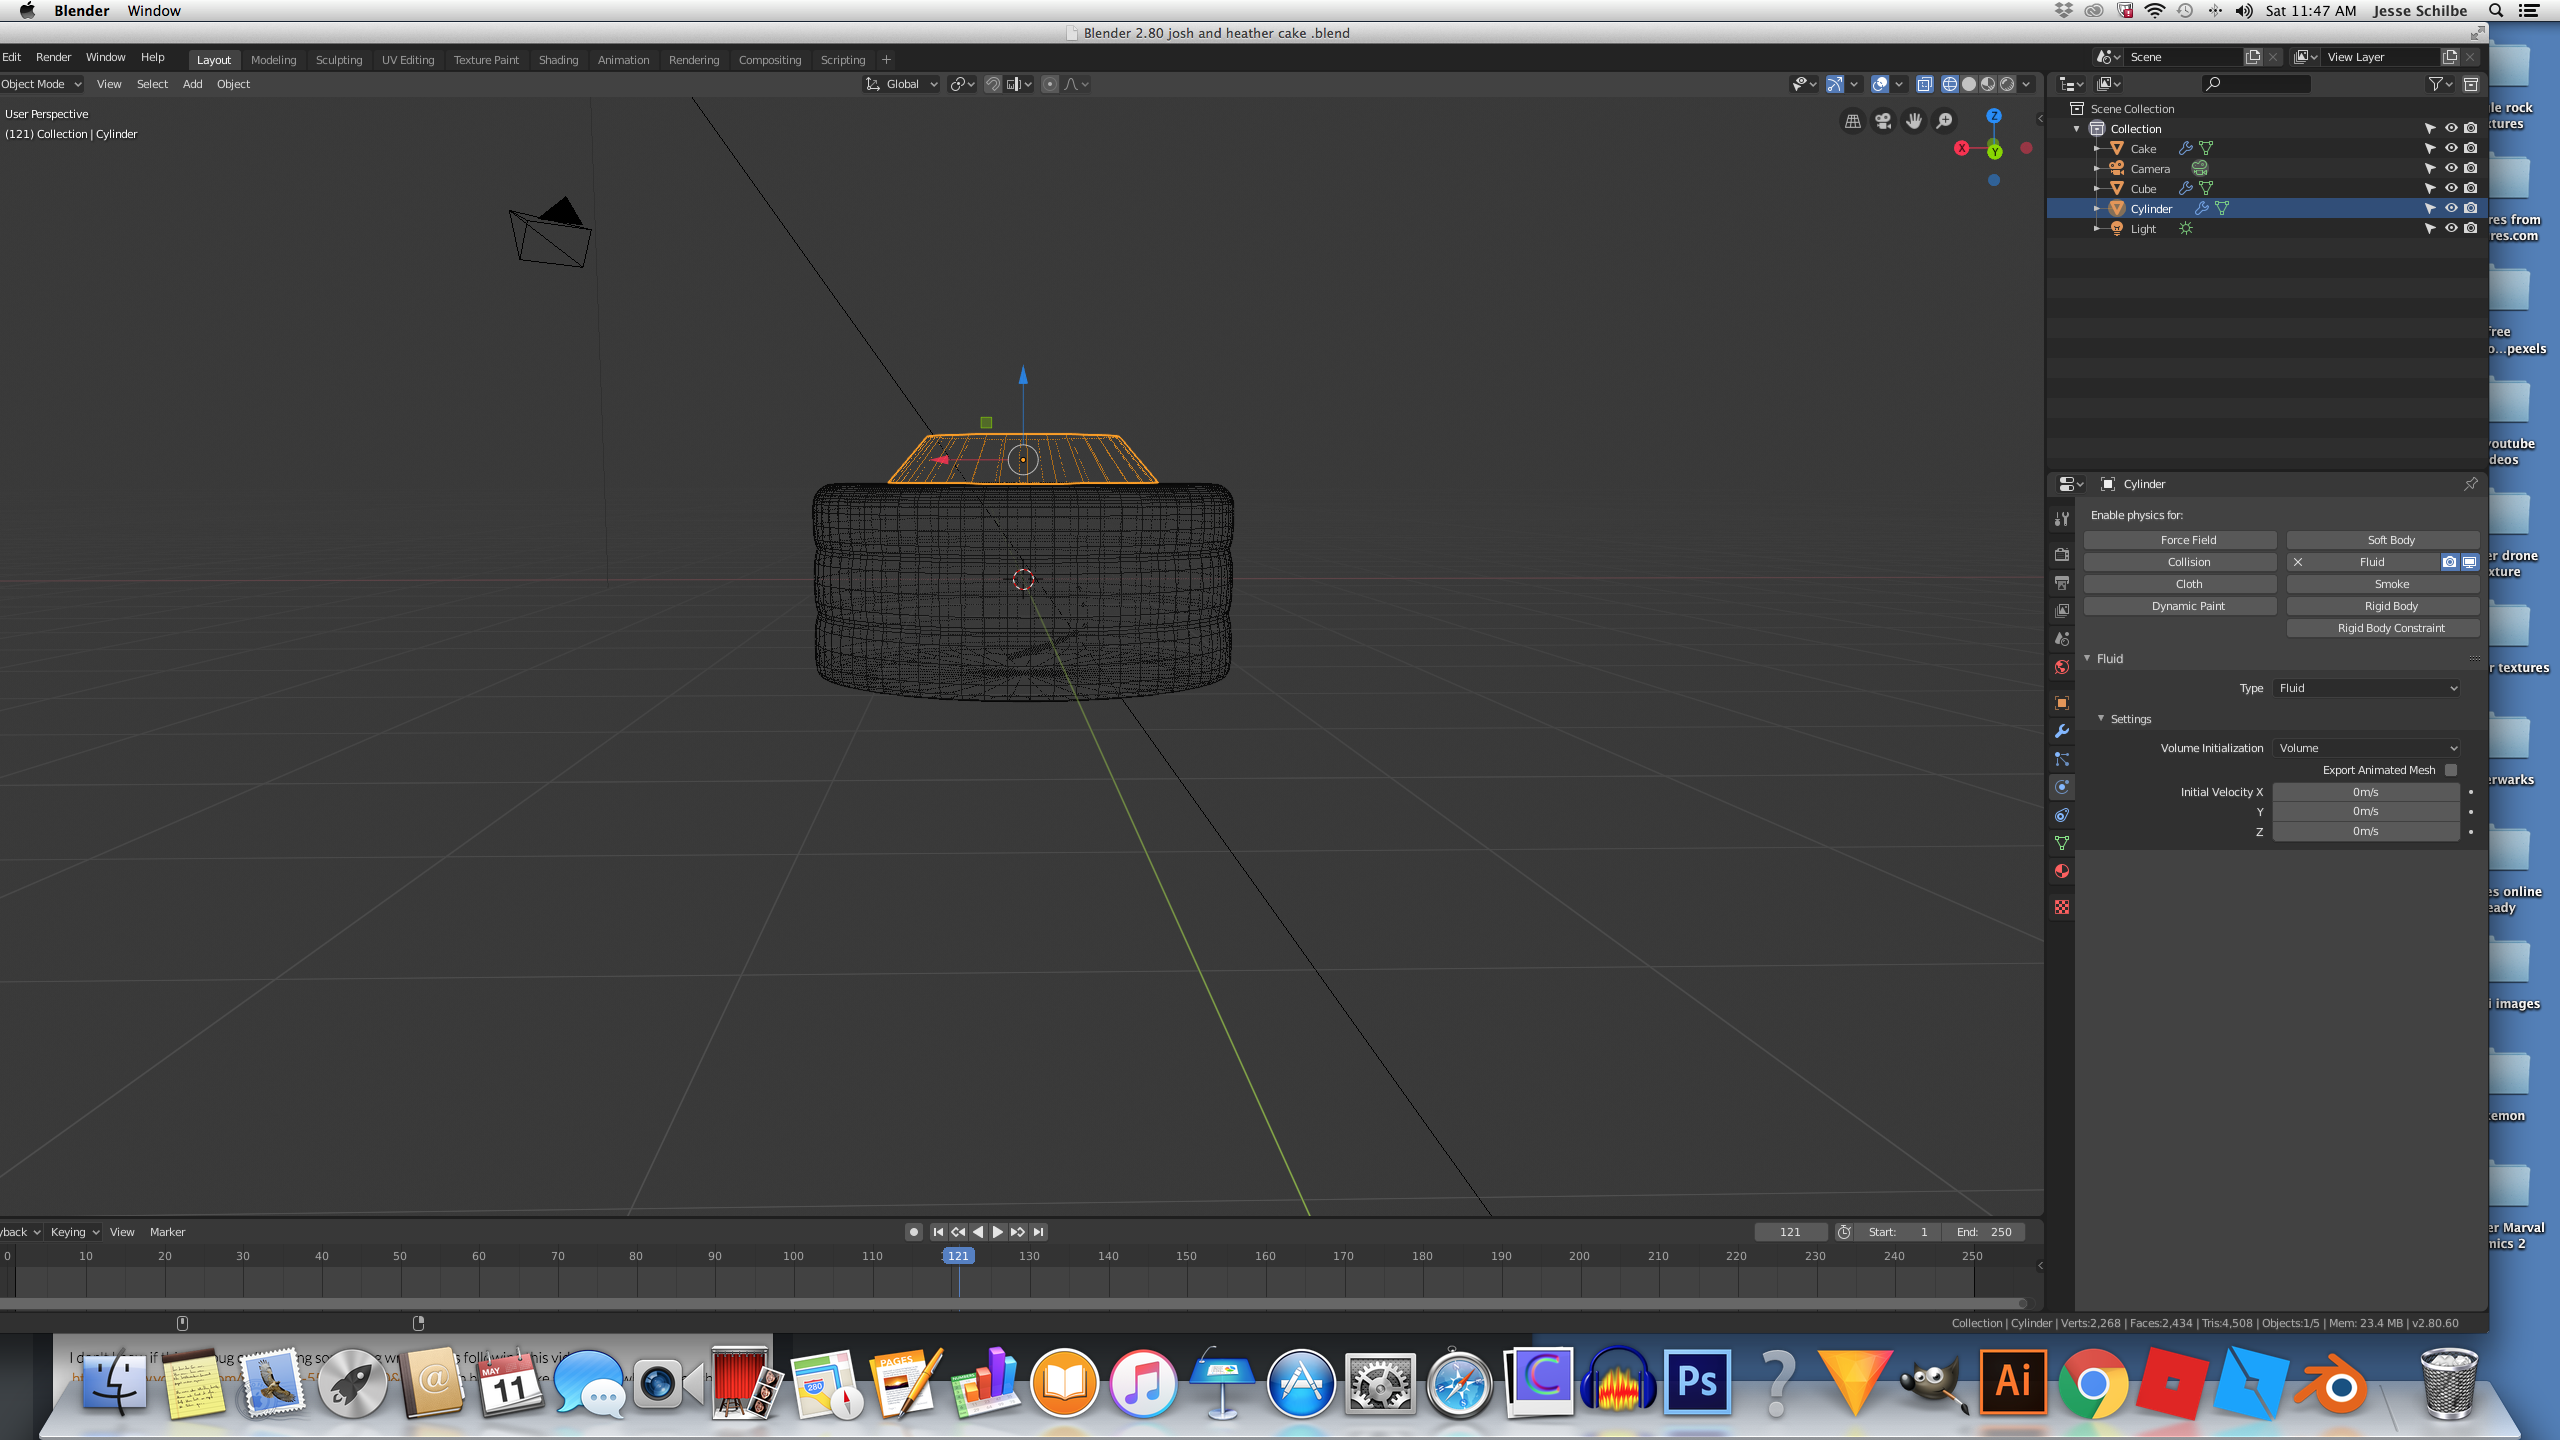Add Cloth physics to the Cylinder
Screen dimensions: 2560x1440
click(x=2188, y=584)
